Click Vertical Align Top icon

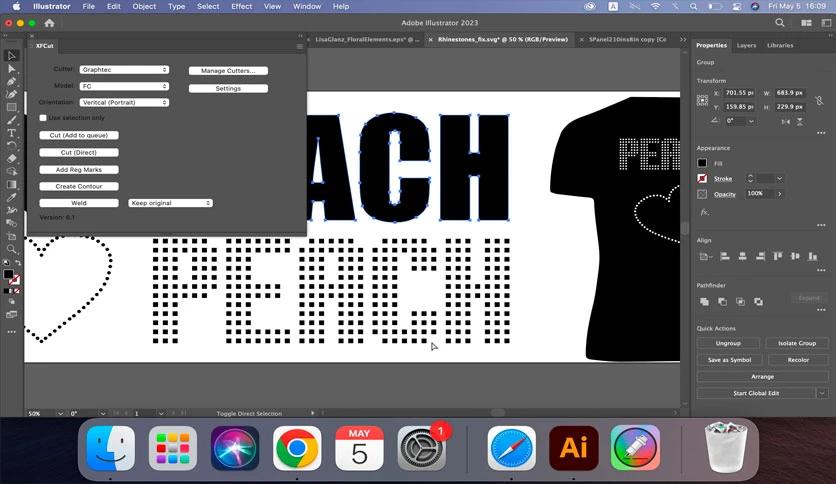click(x=778, y=256)
